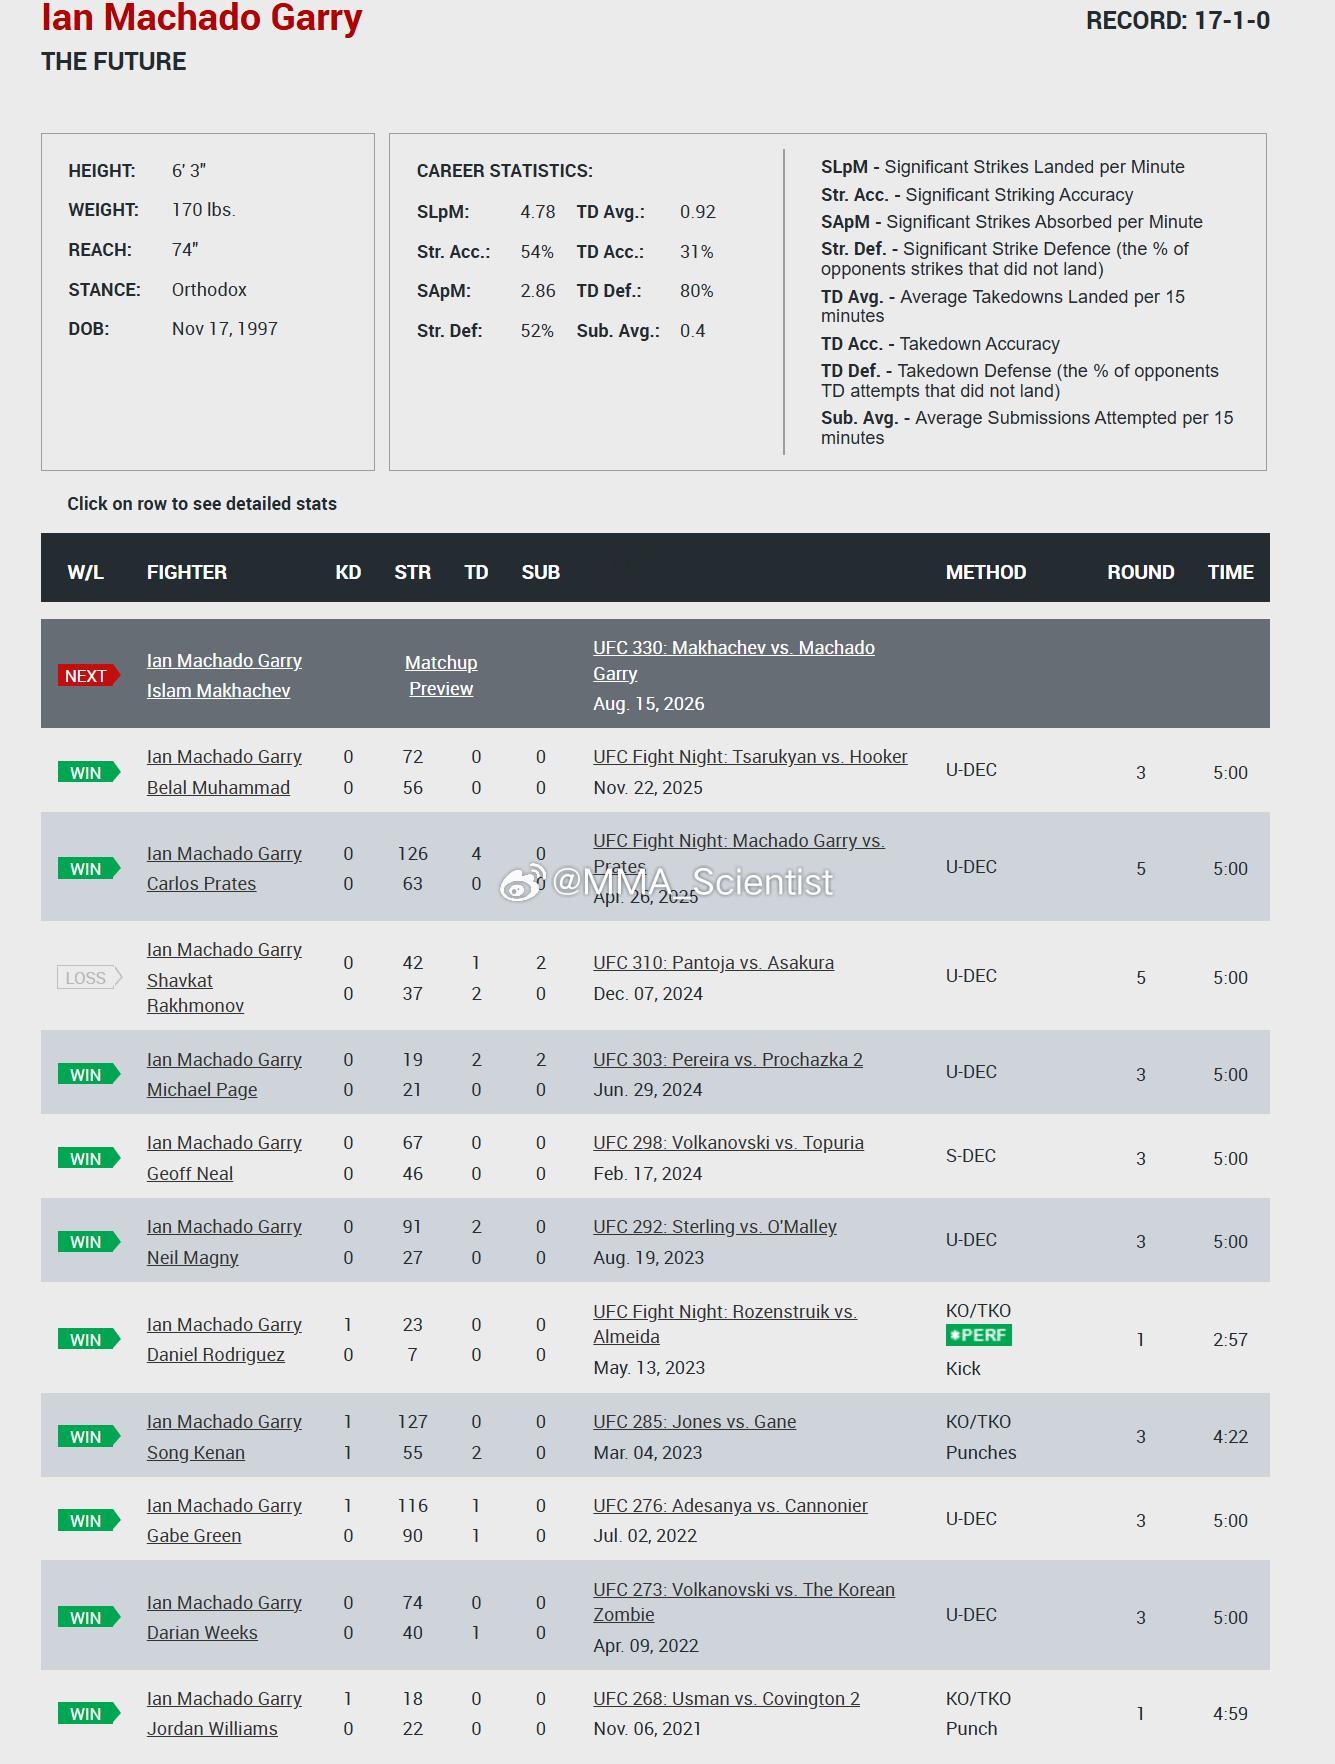
Task: Open Carlos Prates fighter link
Action: pyautogui.click(x=201, y=883)
